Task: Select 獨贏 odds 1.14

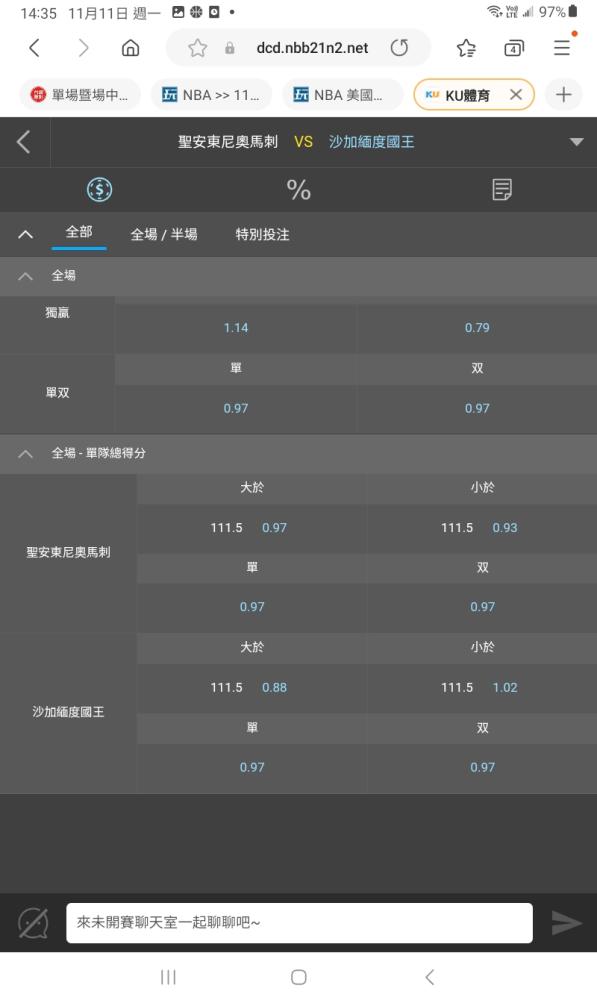Action: [236, 328]
